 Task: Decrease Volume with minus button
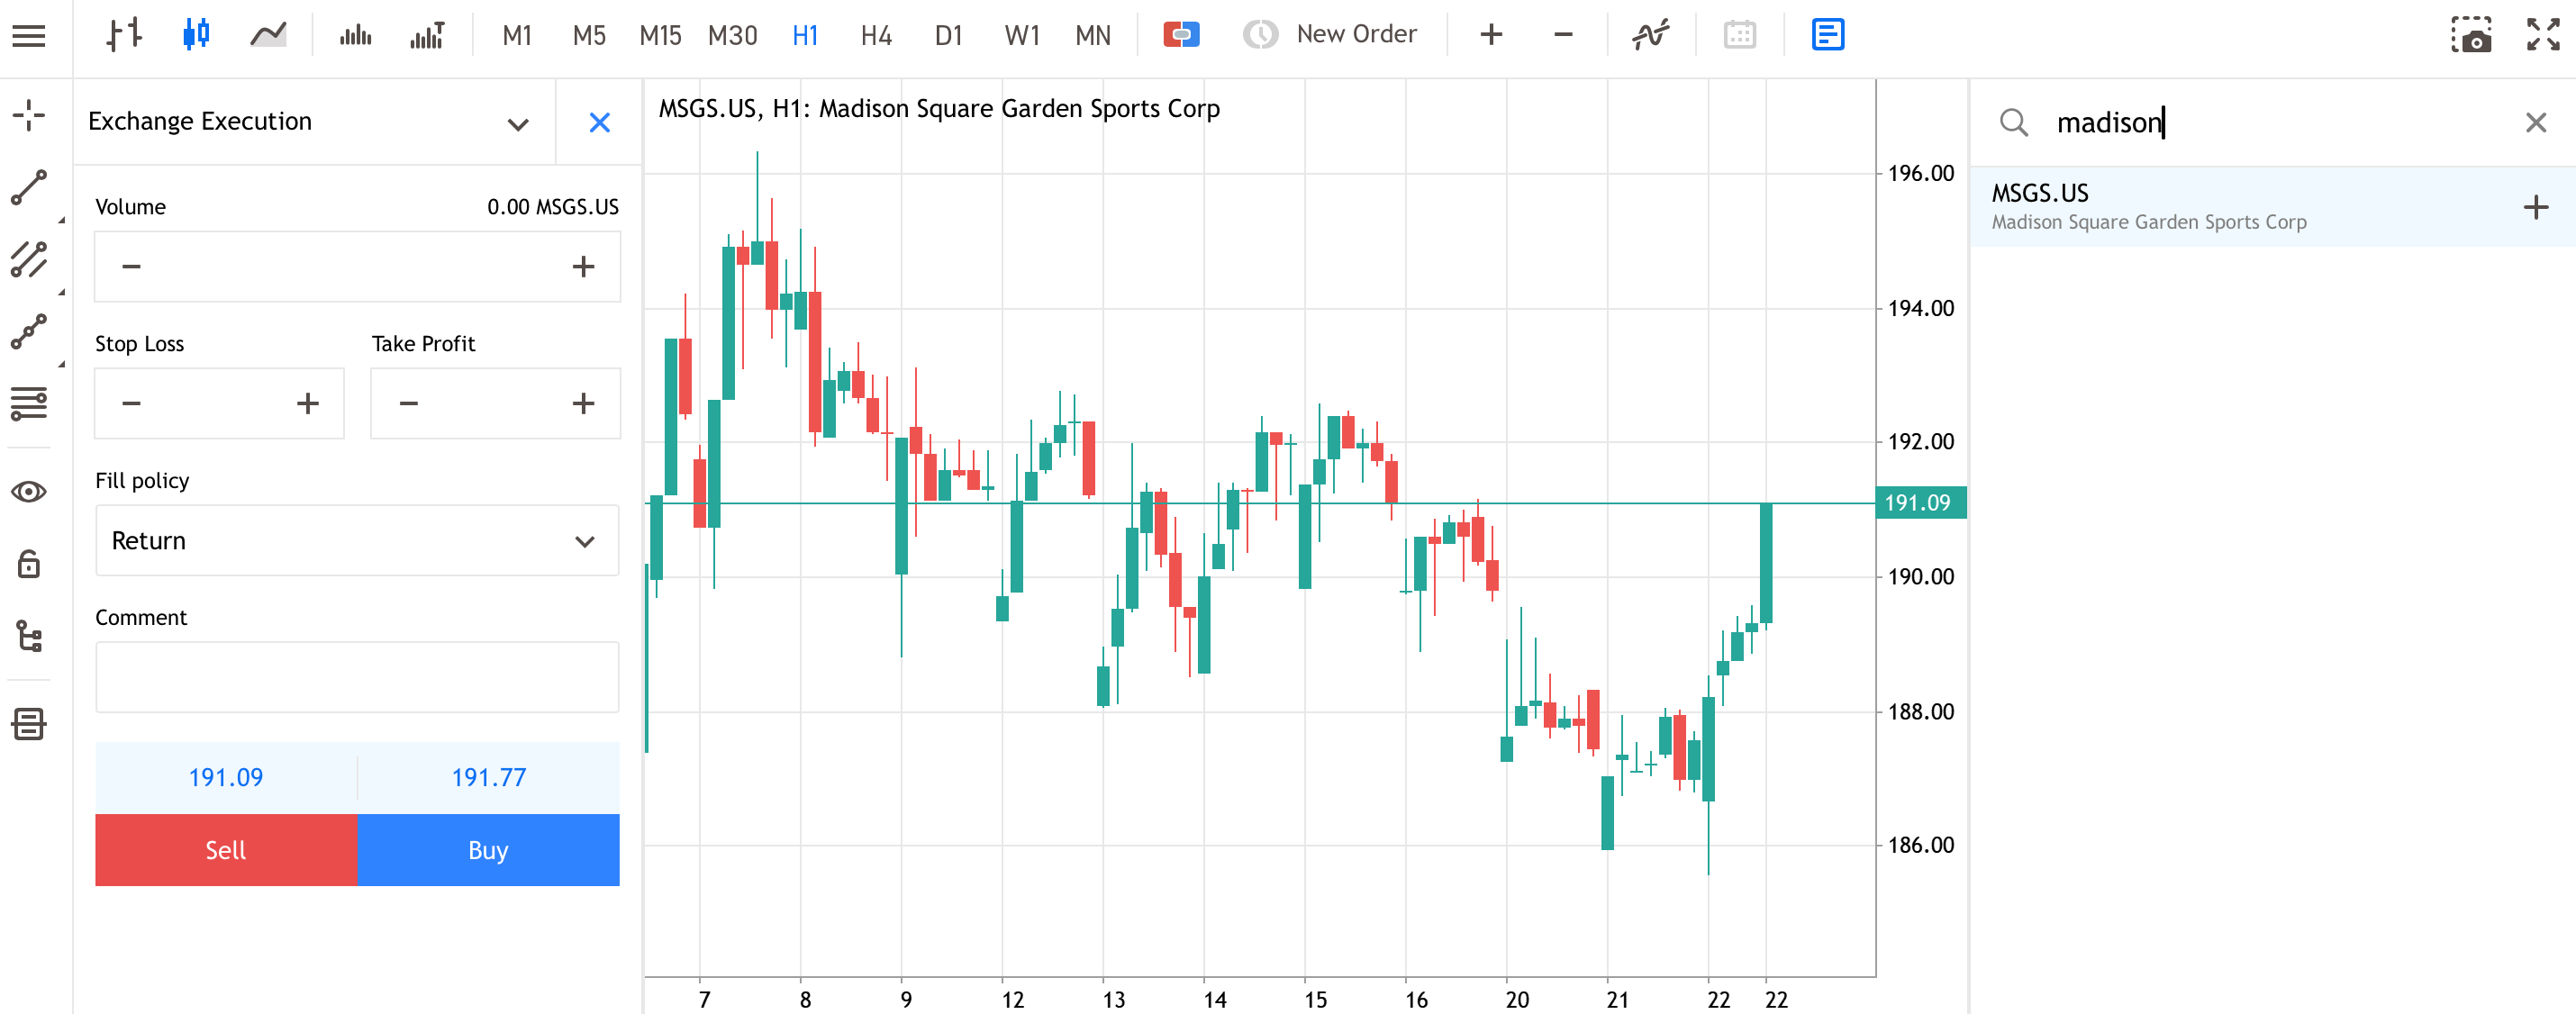(131, 266)
